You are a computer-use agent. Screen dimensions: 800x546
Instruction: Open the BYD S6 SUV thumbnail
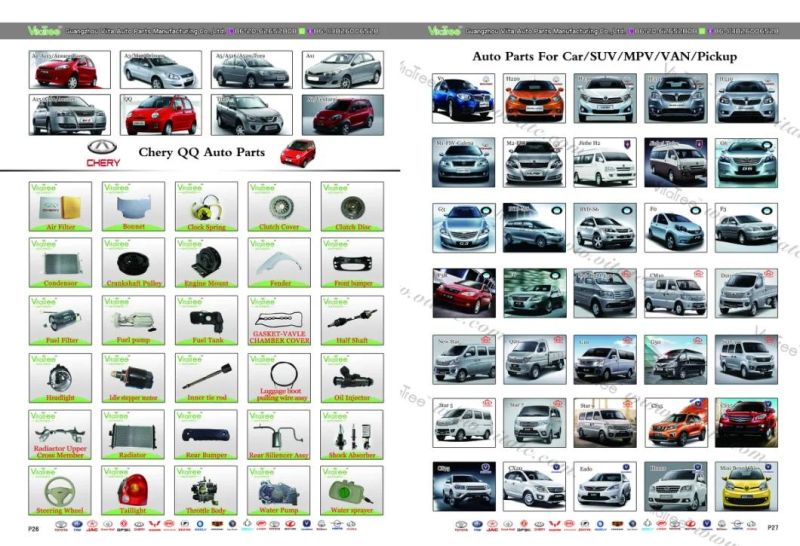coord(605,228)
